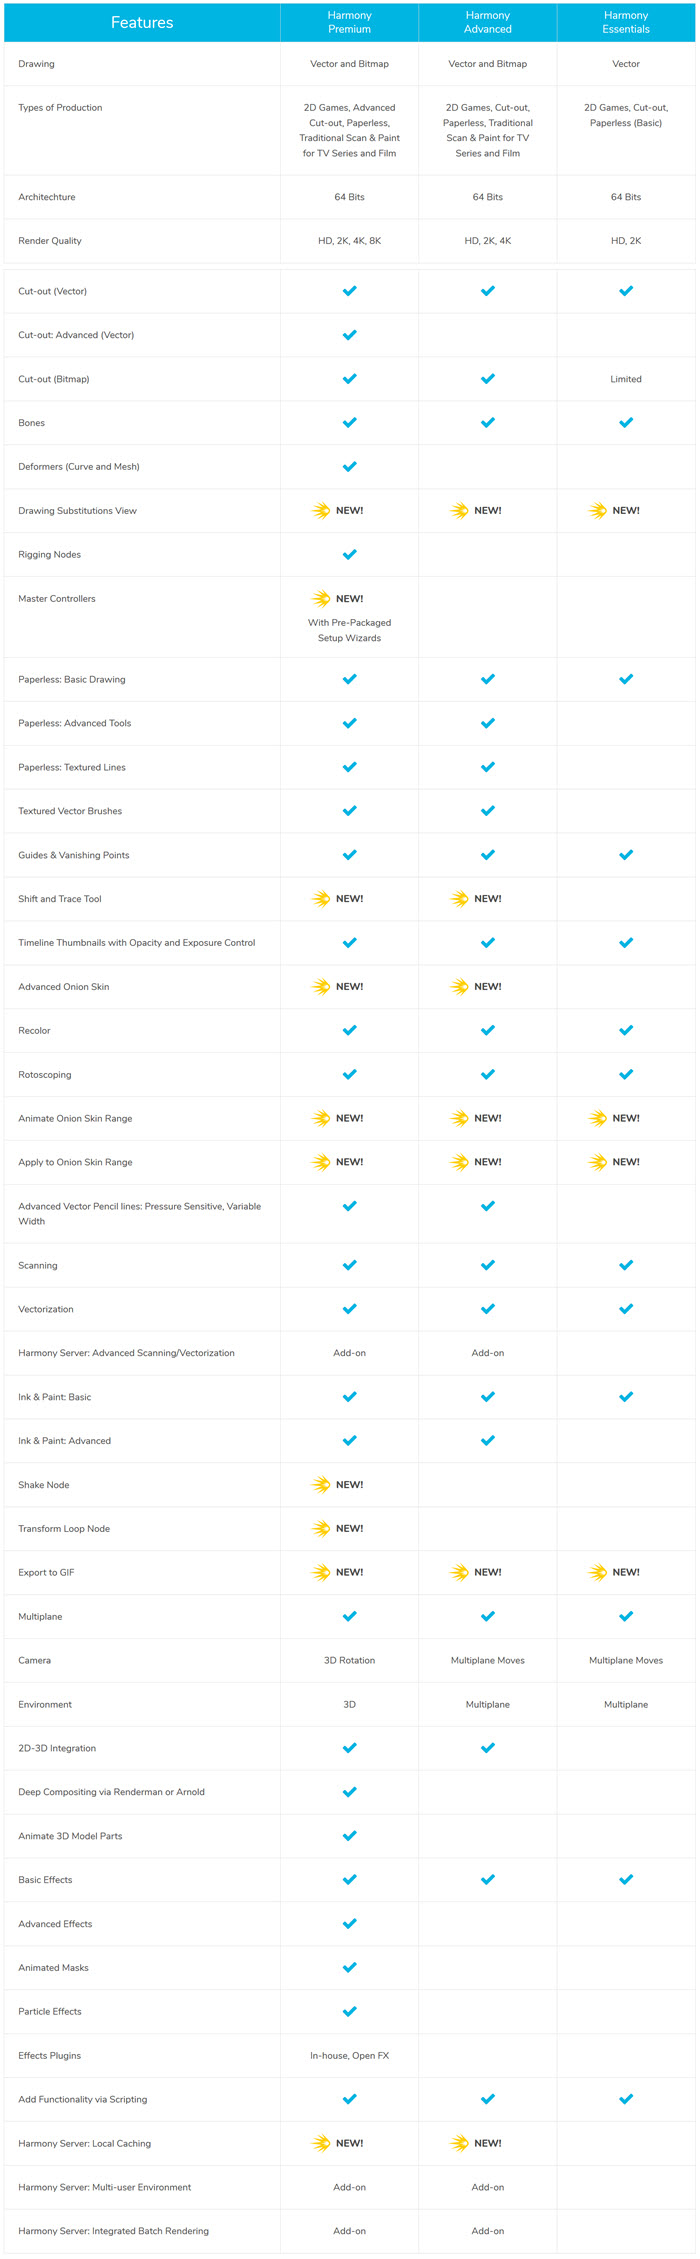Click Premium NEW icon for Transform Loop Node

[x=337, y=1528]
